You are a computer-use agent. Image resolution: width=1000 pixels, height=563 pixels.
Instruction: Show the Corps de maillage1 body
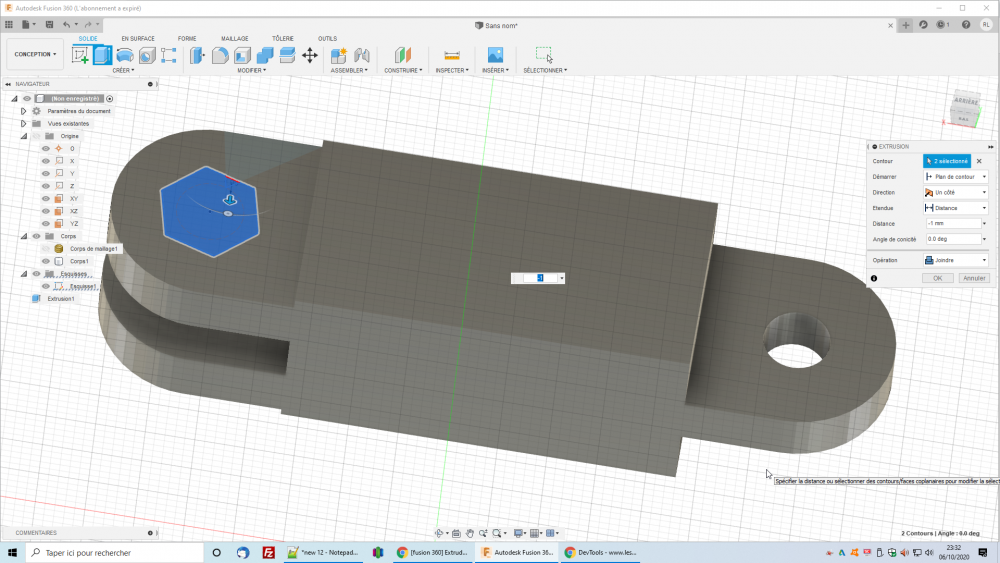(46, 248)
